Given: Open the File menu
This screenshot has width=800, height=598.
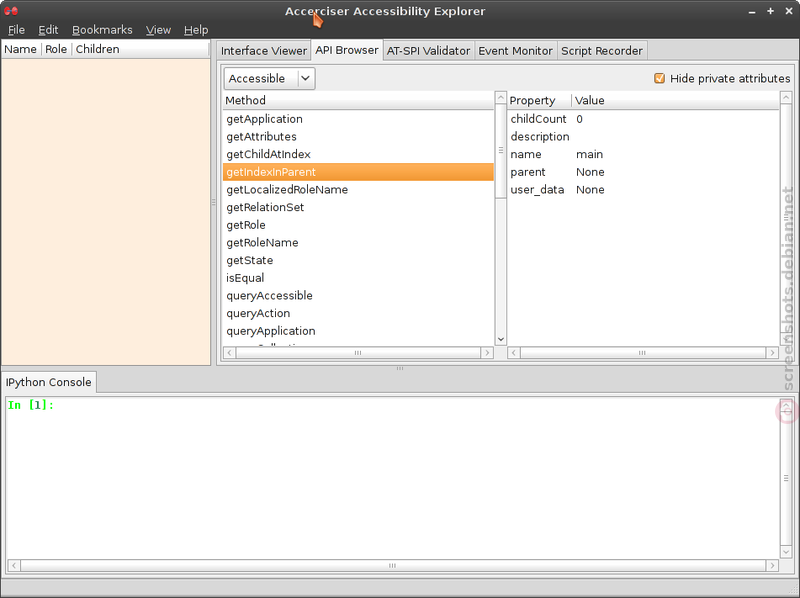Looking at the screenshot, I should [x=16, y=30].
